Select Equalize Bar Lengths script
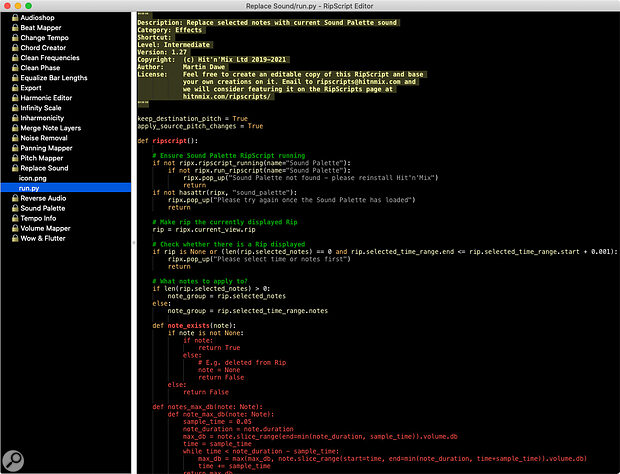This screenshot has height=474, width=620. point(54,77)
